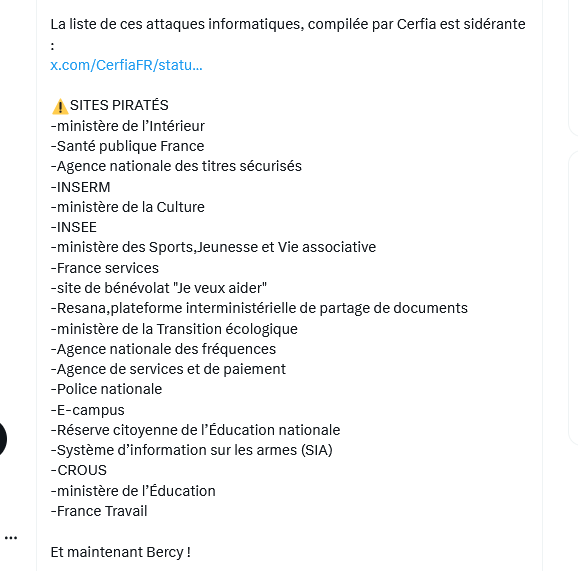This screenshot has height=571, width=578.
Task: Click the "SITES PIRATÉS" heading text
Action: pos(119,105)
